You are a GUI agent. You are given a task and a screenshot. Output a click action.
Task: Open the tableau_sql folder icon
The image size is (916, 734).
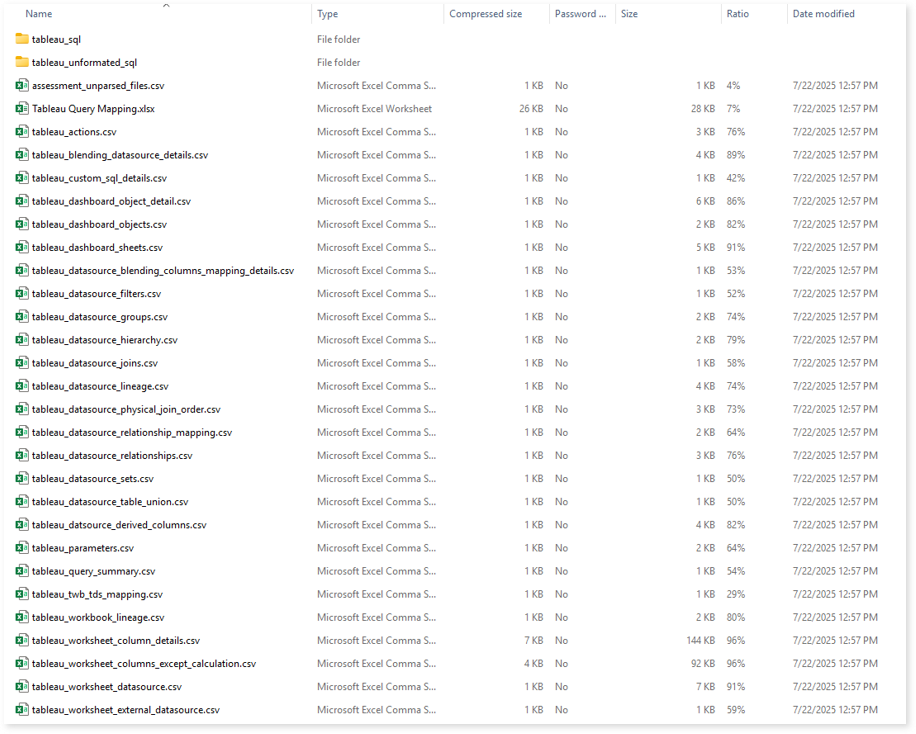pos(22,39)
